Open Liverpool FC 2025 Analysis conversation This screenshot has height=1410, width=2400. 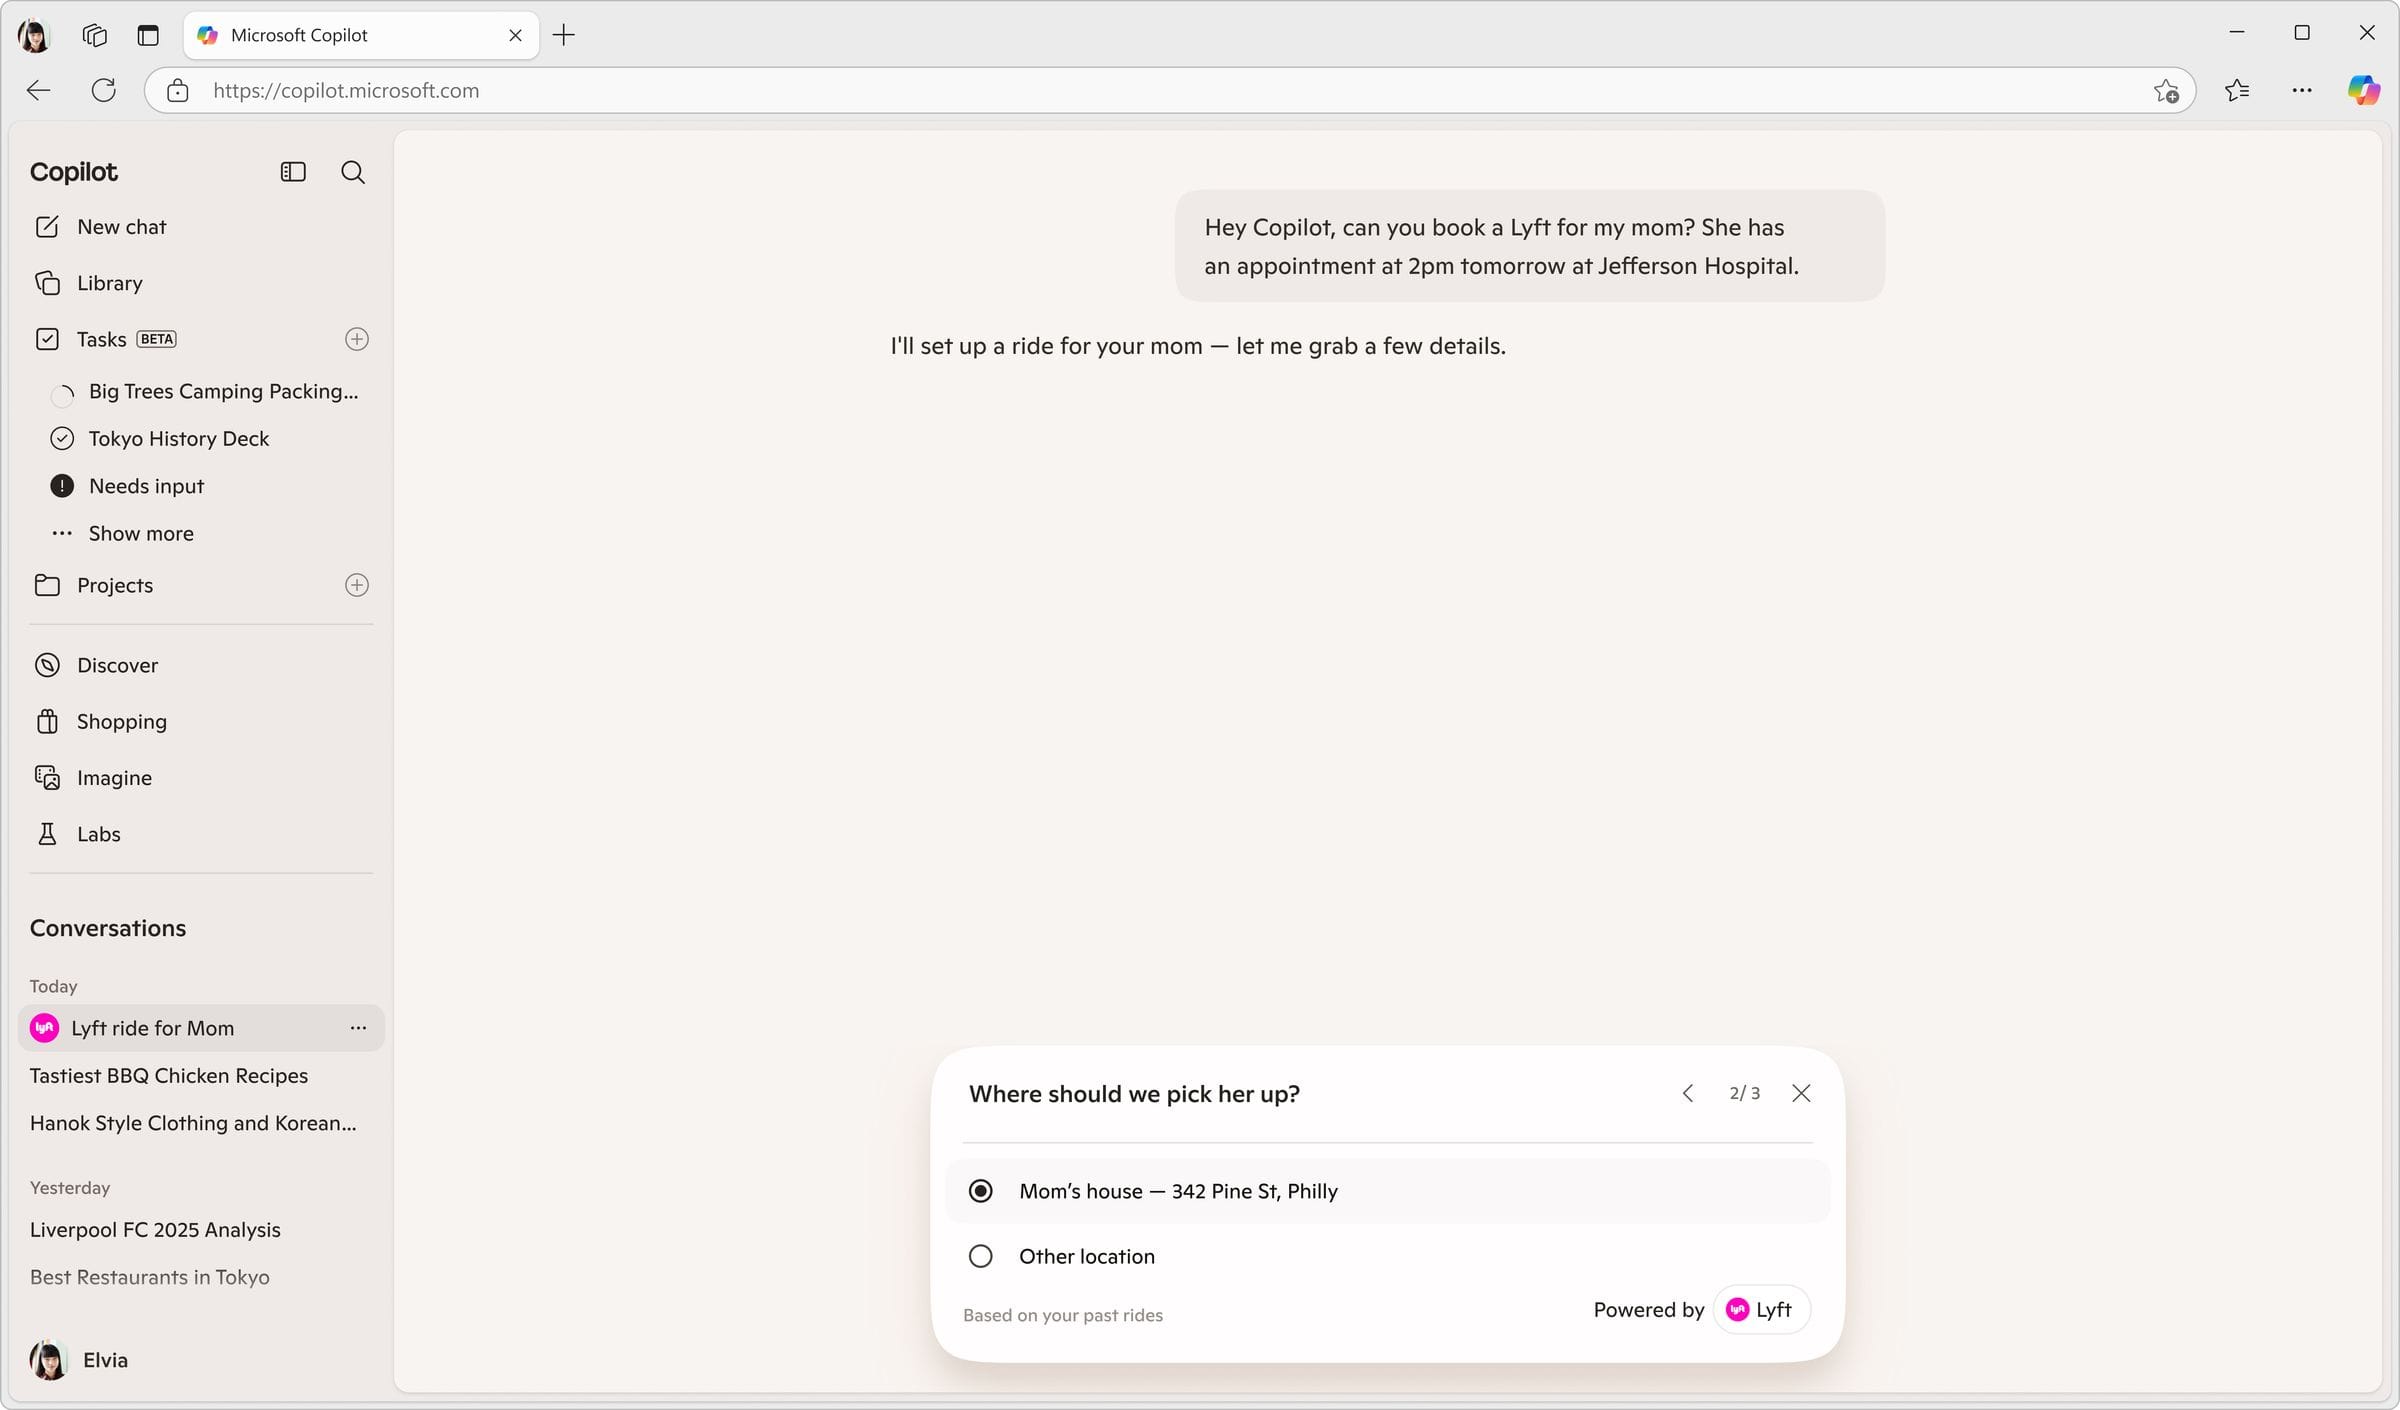point(155,1230)
